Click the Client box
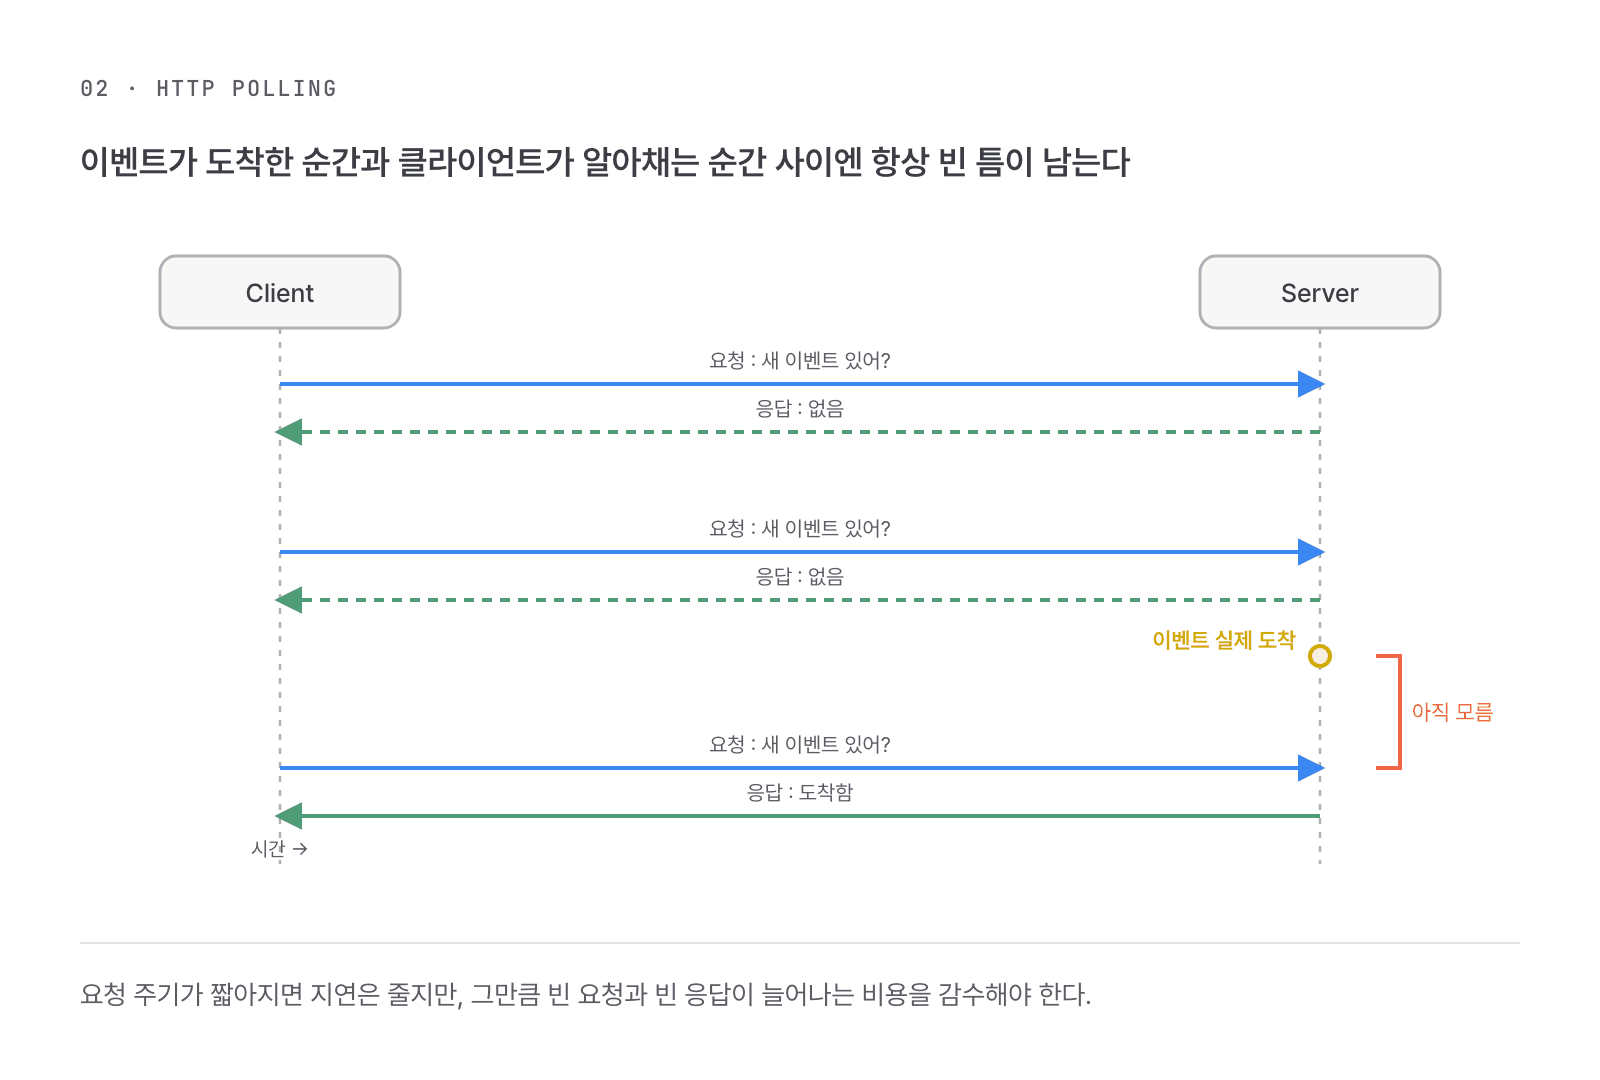Screen dimensions: 1600x1080 coord(280,292)
